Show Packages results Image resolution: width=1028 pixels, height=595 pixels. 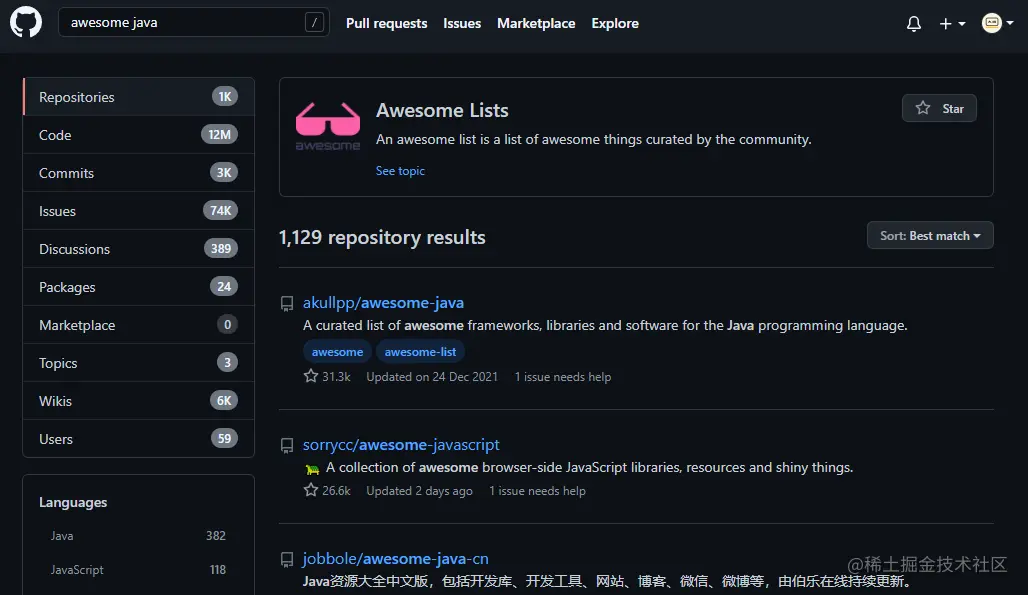(139, 287)
